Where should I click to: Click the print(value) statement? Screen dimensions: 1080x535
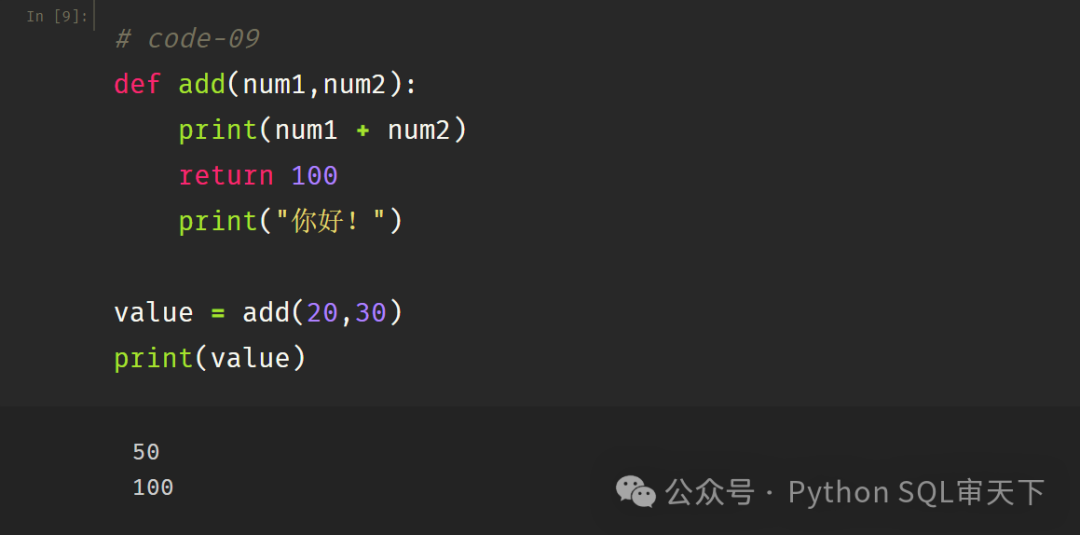pyautogui.click(x=209, y=358)
